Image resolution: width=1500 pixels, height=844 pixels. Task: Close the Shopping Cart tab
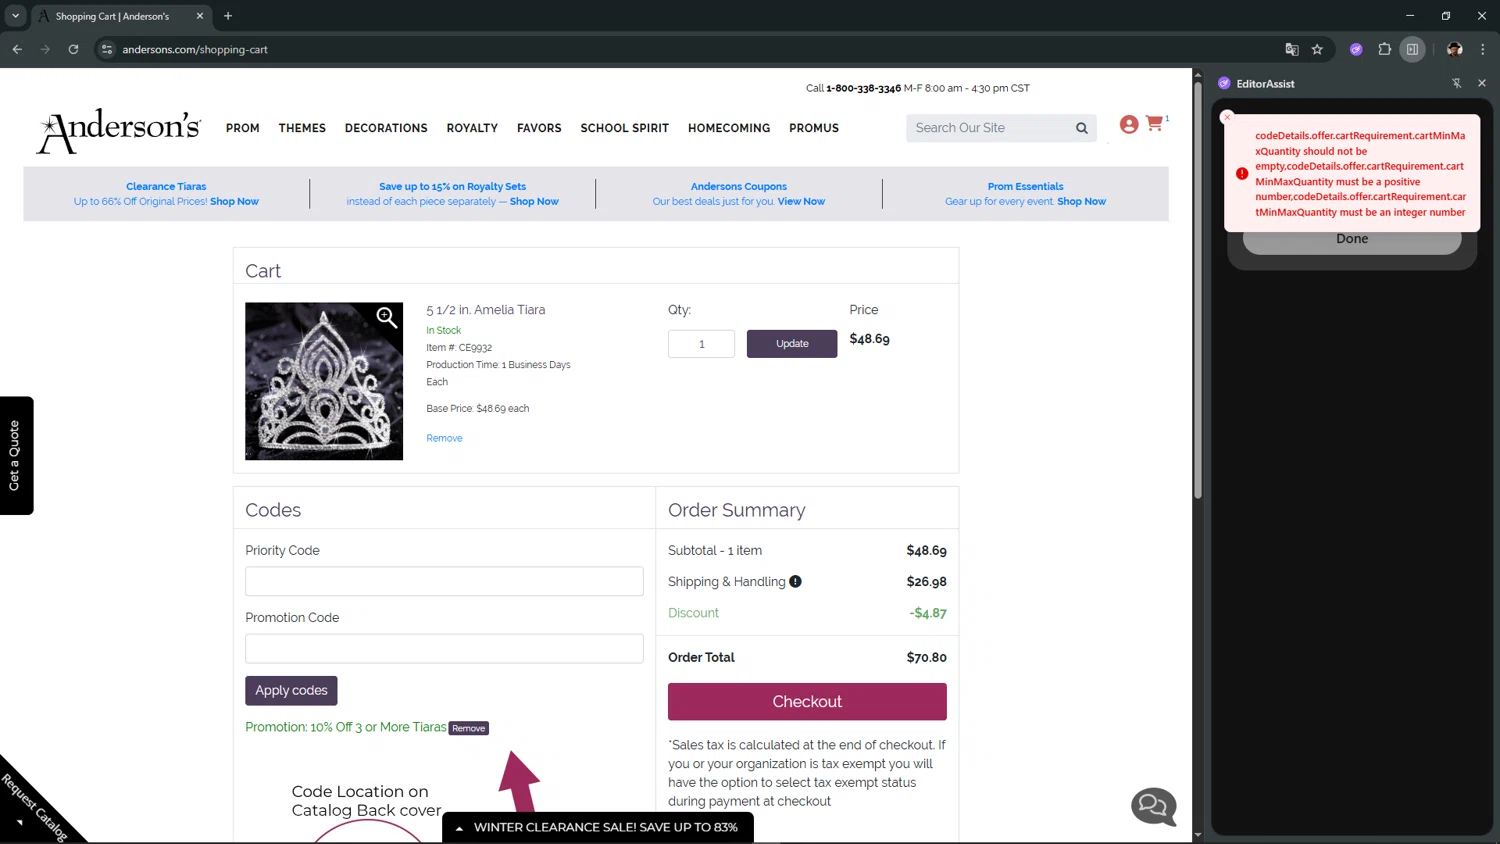tap(199, 16)
